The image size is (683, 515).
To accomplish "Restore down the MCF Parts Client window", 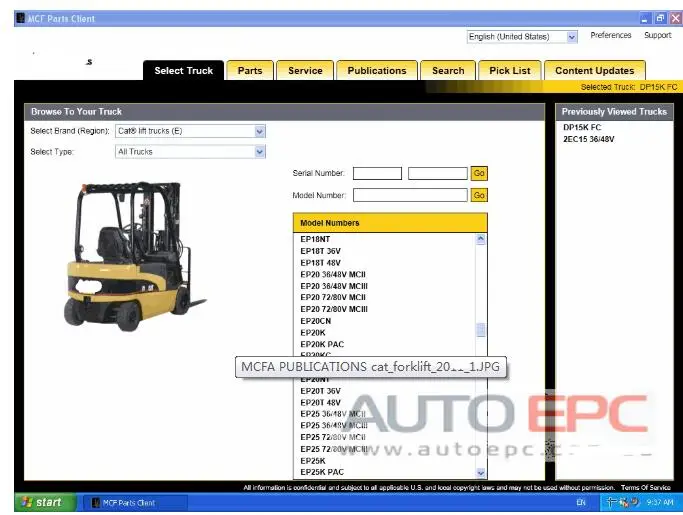I will tap(660, 18).
